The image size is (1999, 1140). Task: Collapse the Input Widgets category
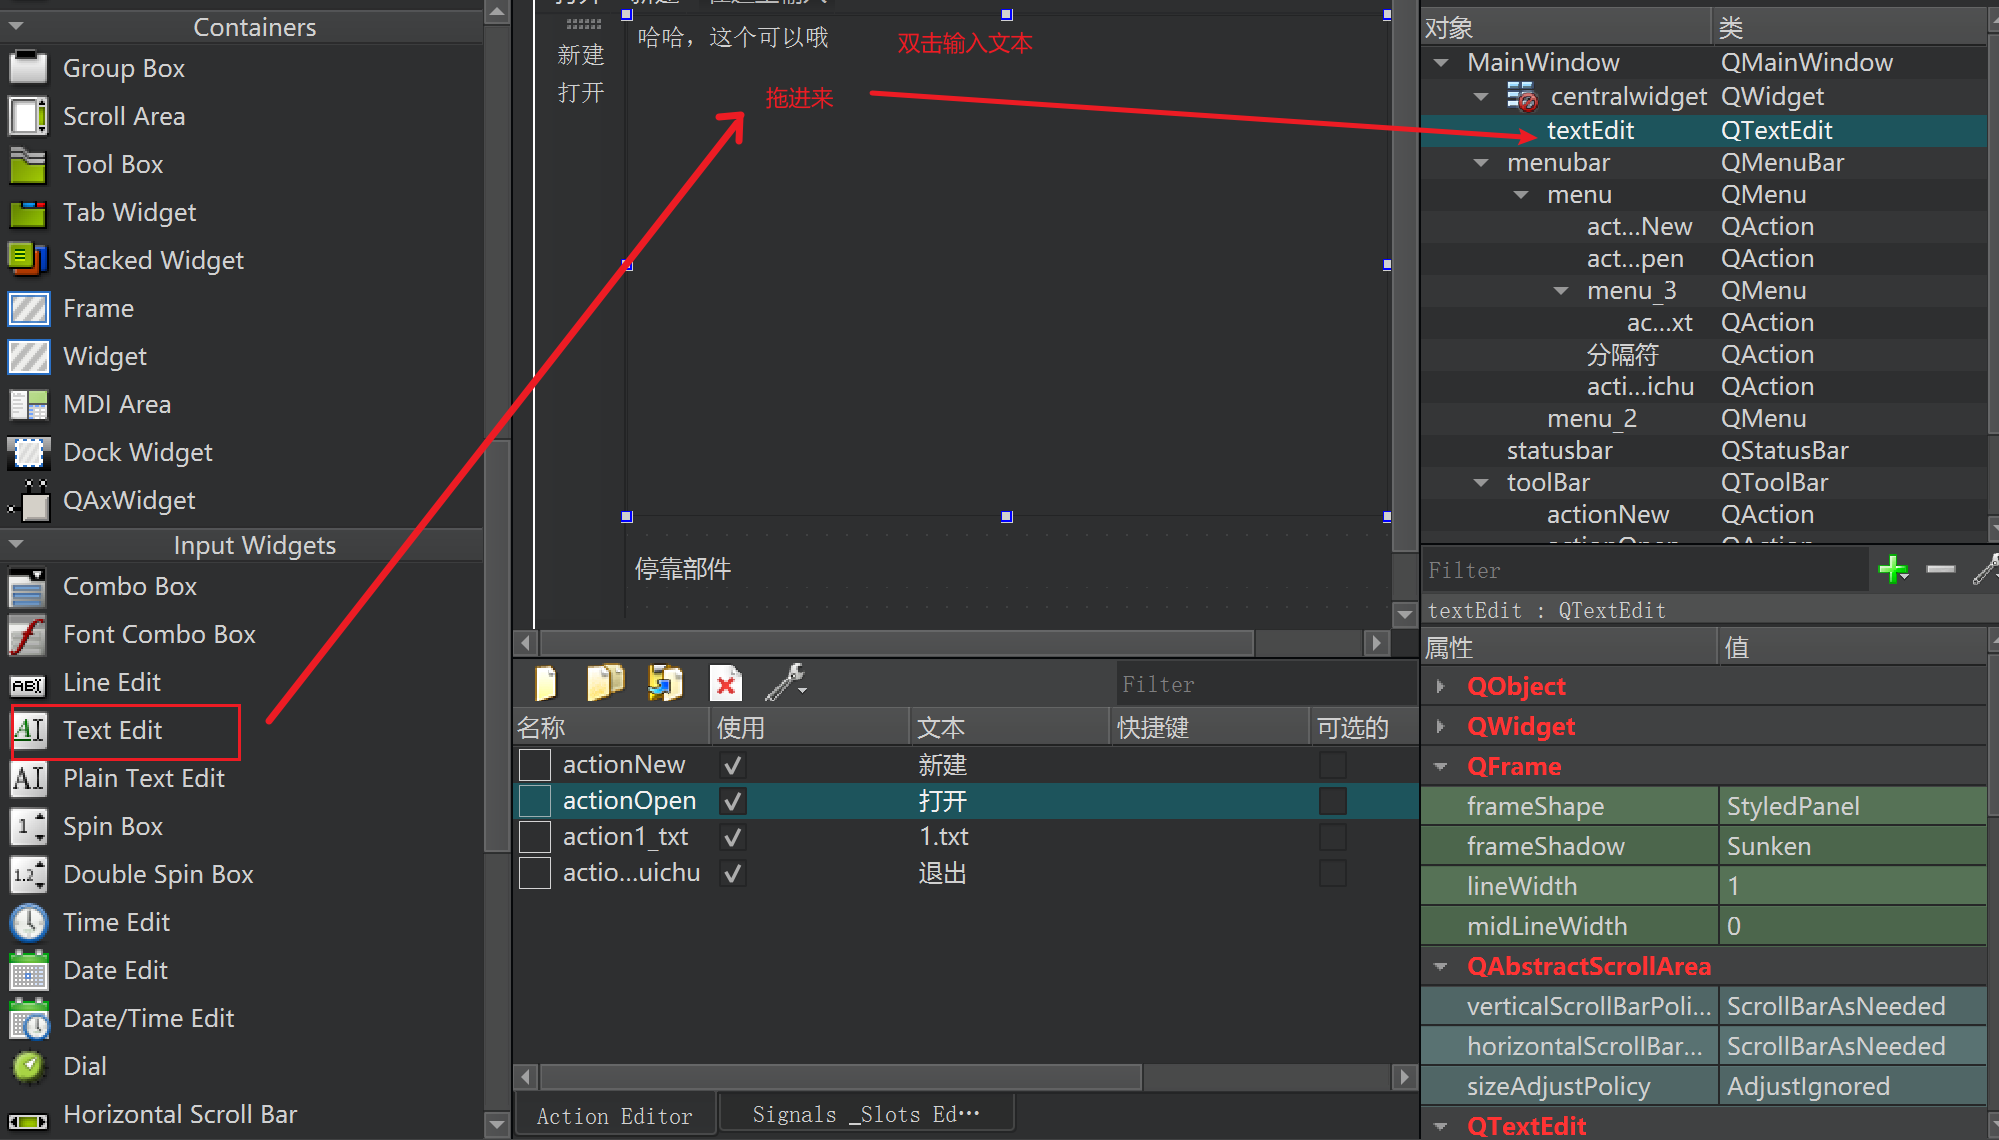click(15, 545)
